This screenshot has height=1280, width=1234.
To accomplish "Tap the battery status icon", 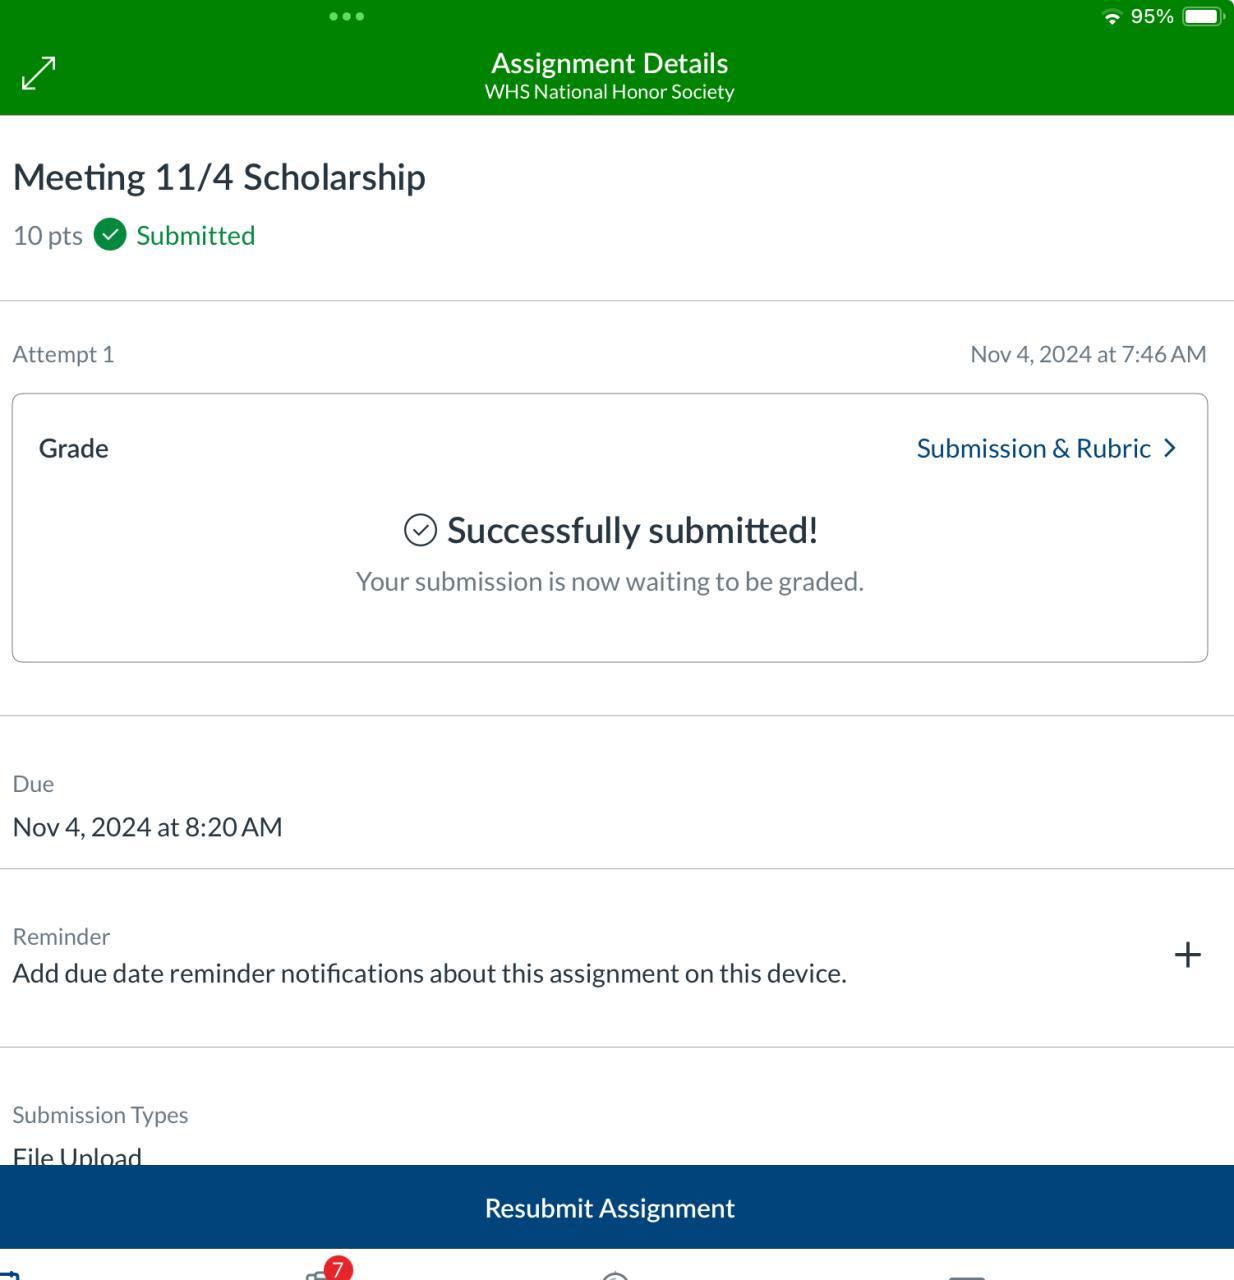I will (1202, 16).
